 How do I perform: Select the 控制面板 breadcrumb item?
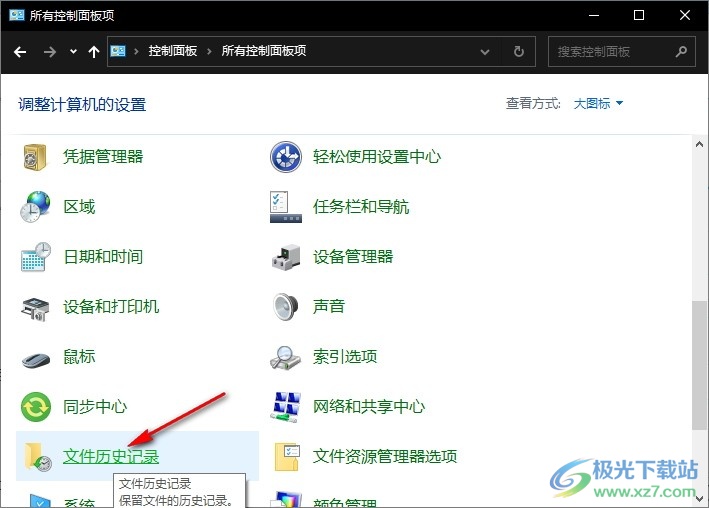(173, 51)
